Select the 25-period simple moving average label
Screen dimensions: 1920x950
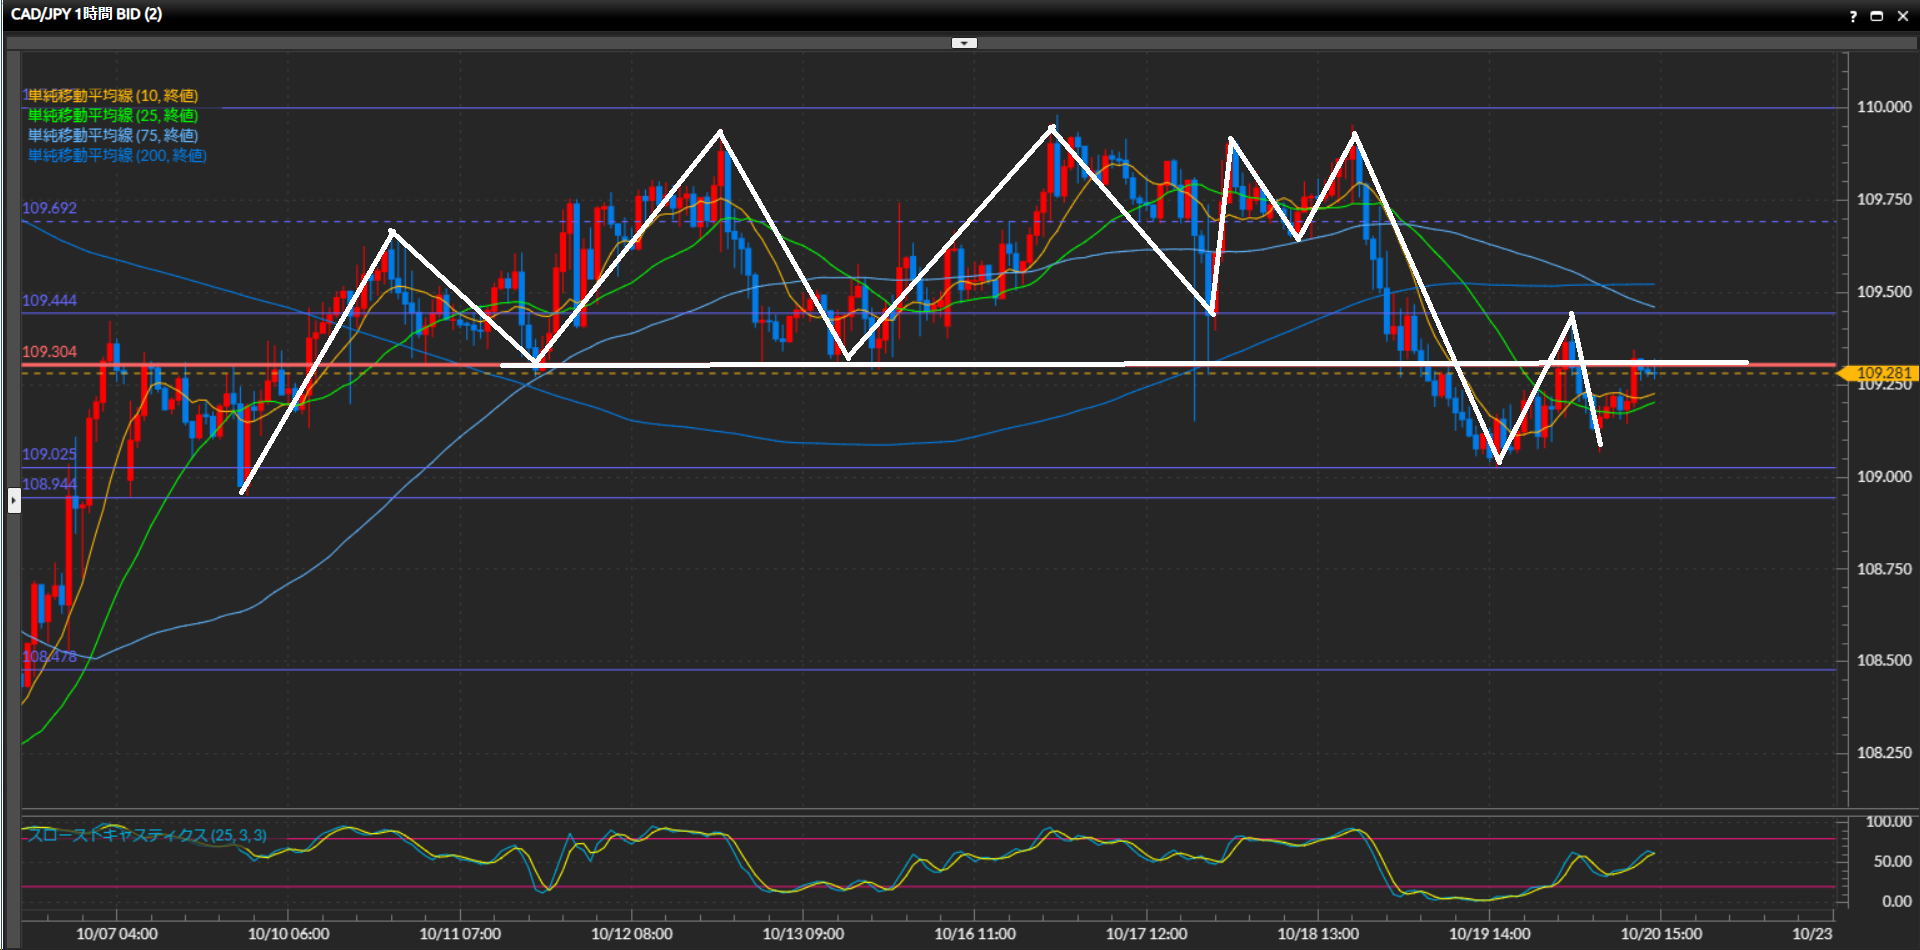(x=112, y=116)
